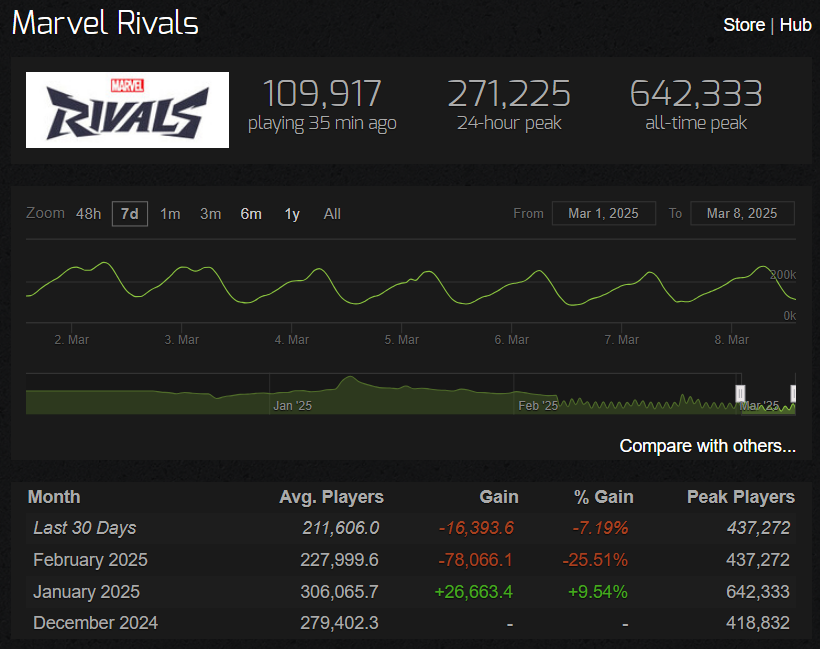Screen dimensions: 820x649
Task: Click the 642,333 all-time peak figure
Action: tap(696, 94)
